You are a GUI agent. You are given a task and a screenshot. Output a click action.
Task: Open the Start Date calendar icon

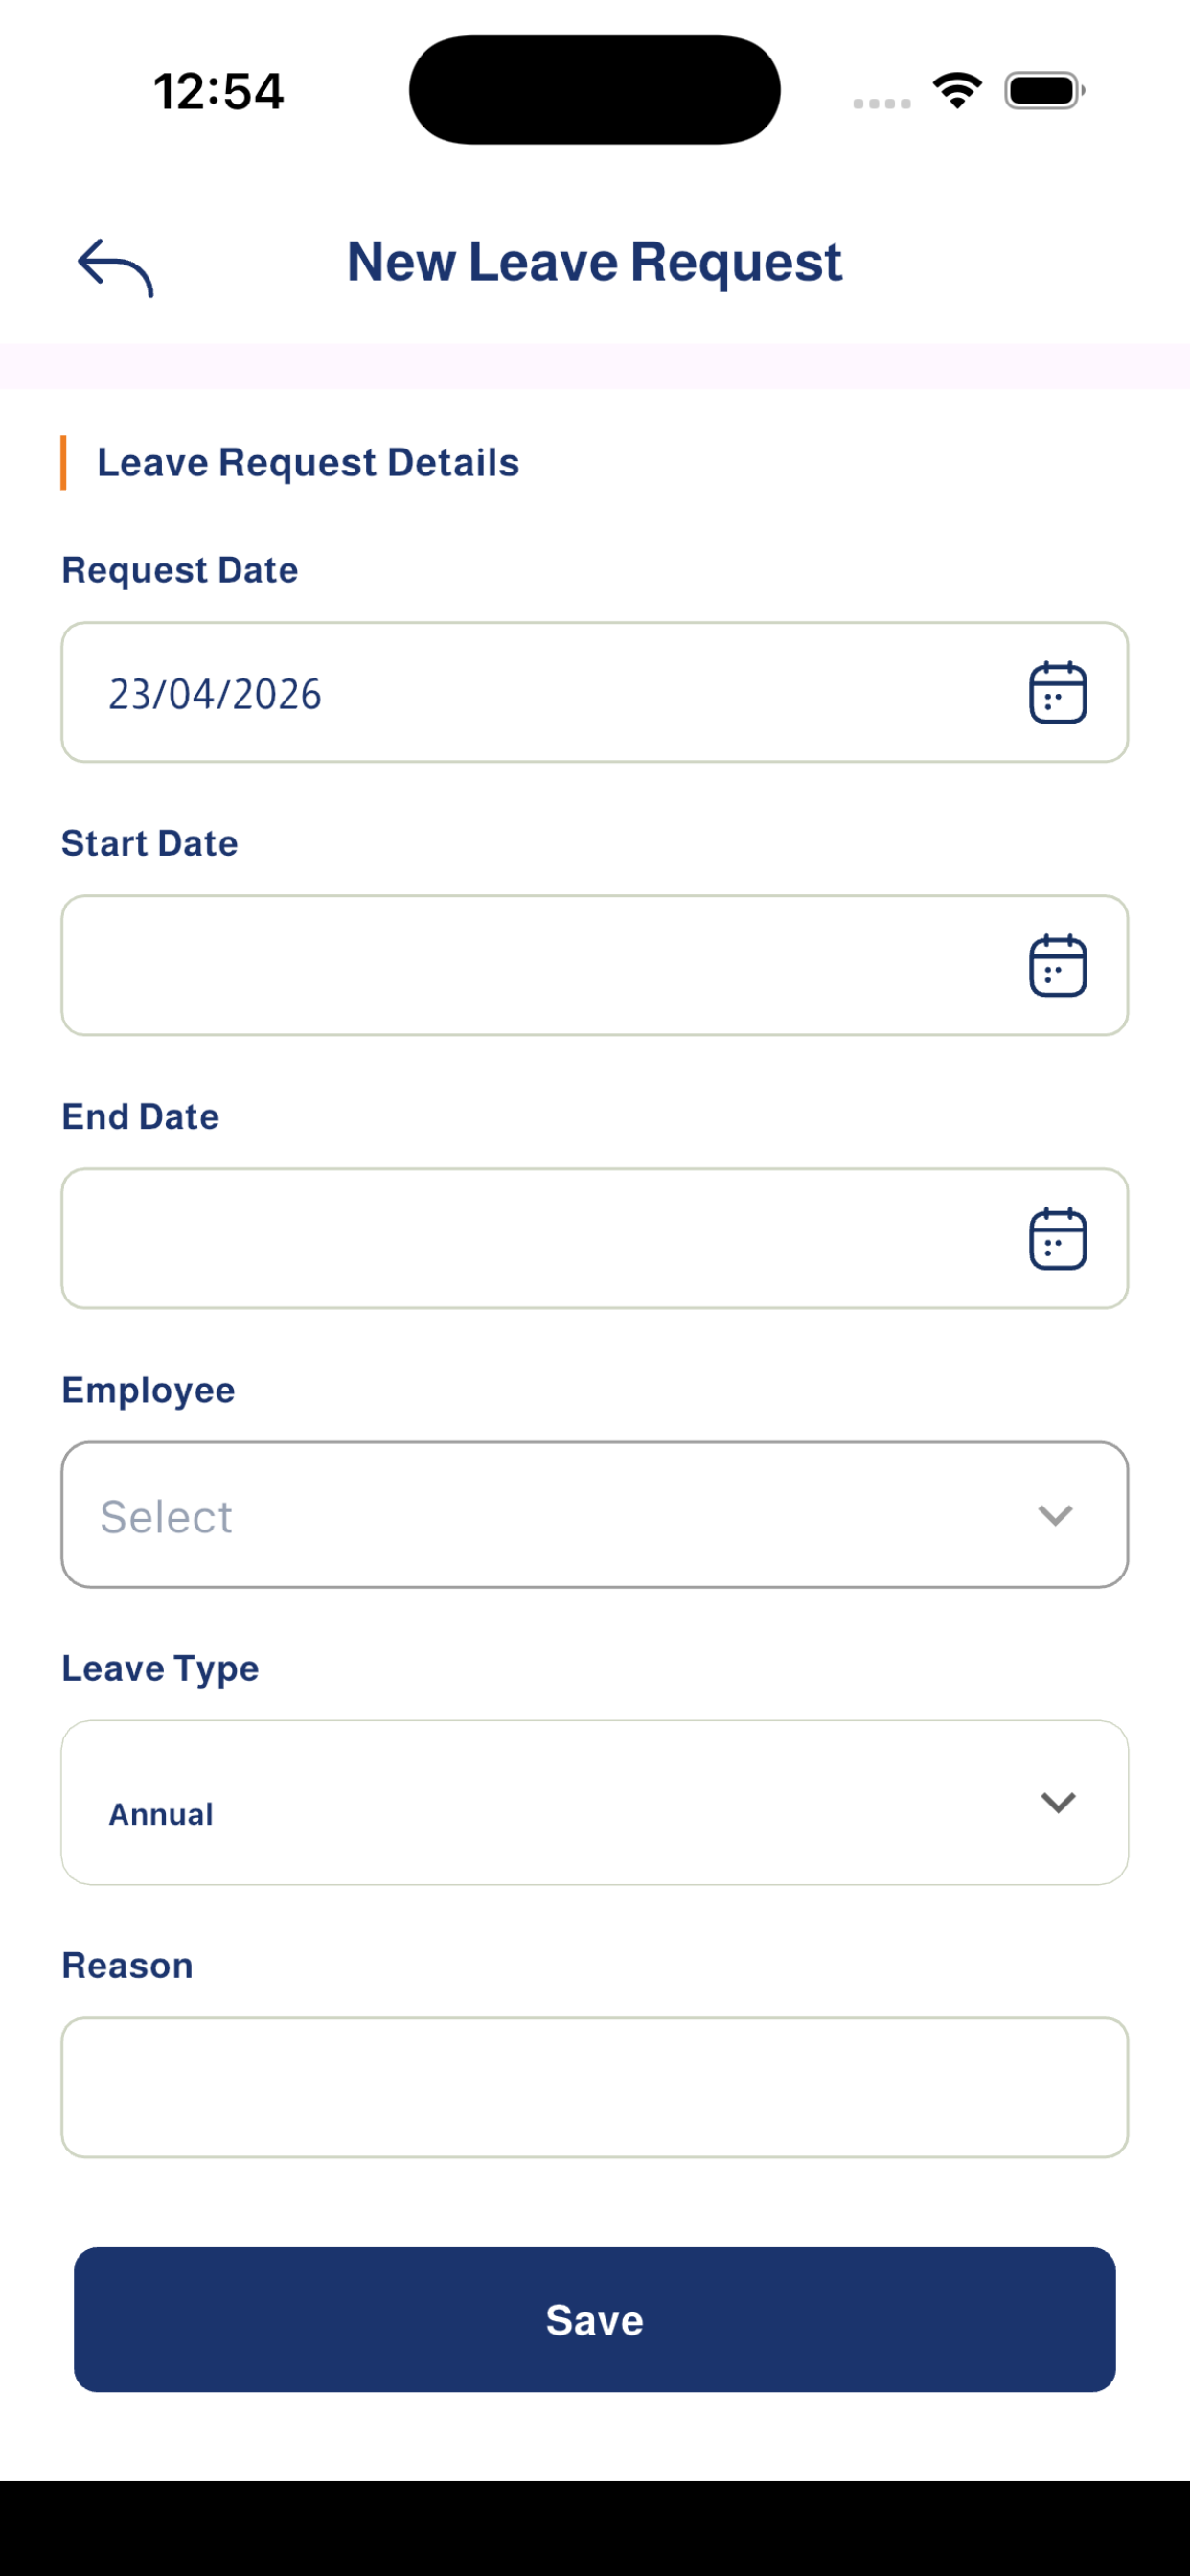[x=1057, y=965]
